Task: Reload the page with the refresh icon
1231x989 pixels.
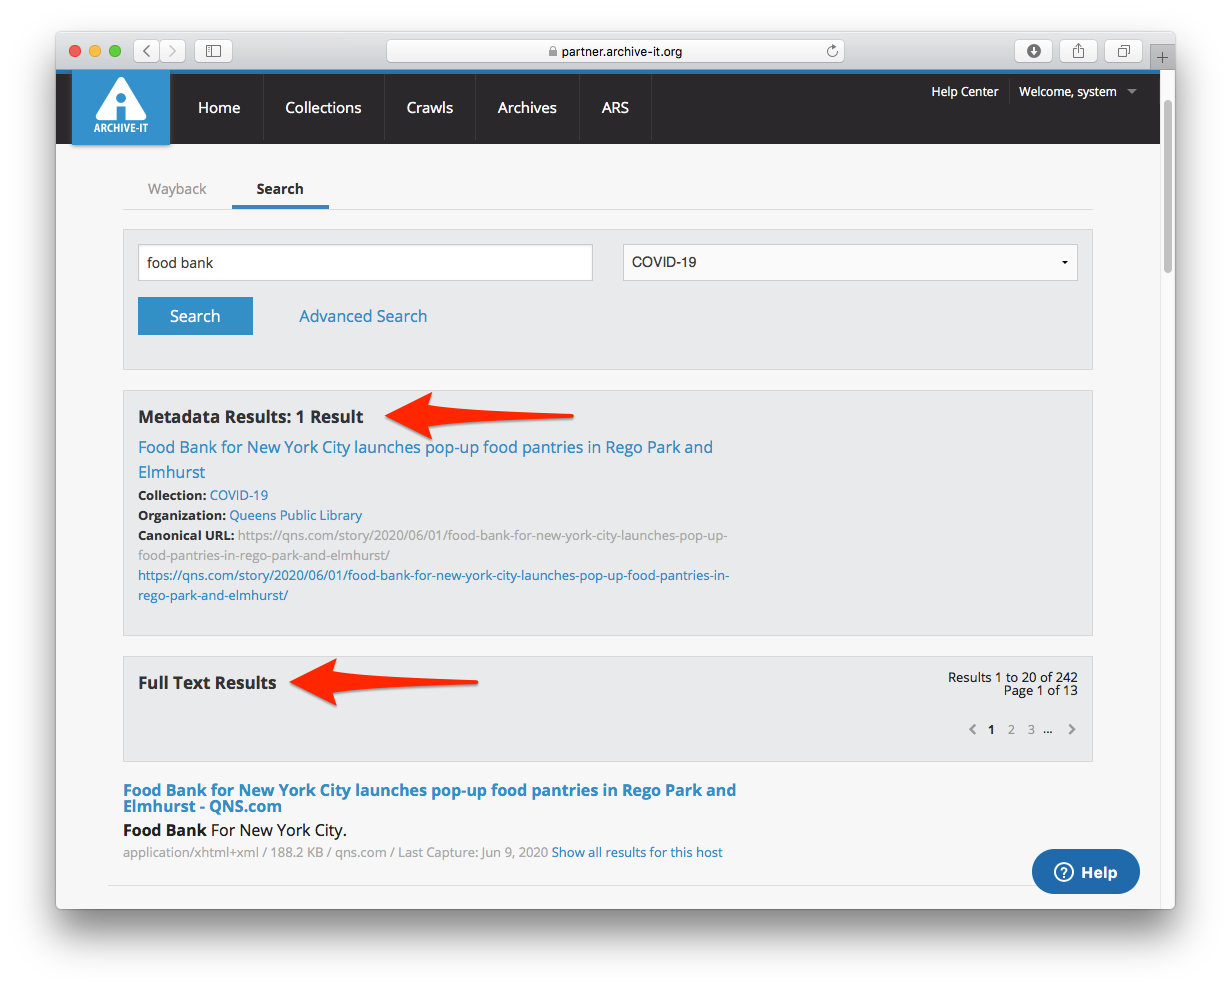Action: [x=831, y=51]
